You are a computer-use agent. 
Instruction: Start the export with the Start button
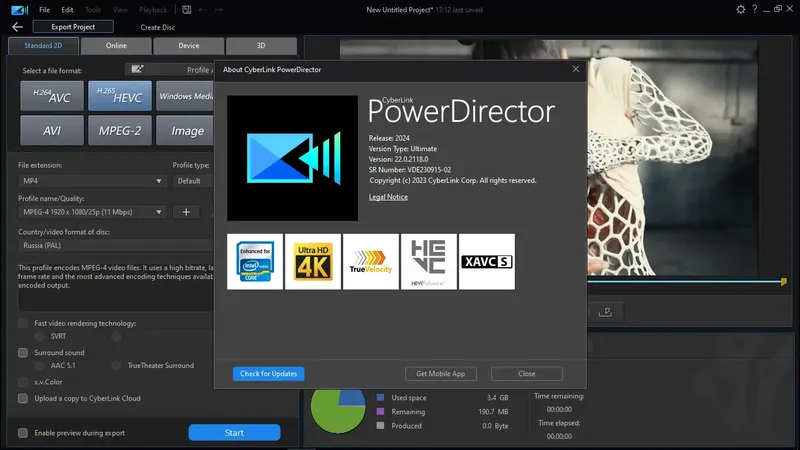click(x=234, y=433)
